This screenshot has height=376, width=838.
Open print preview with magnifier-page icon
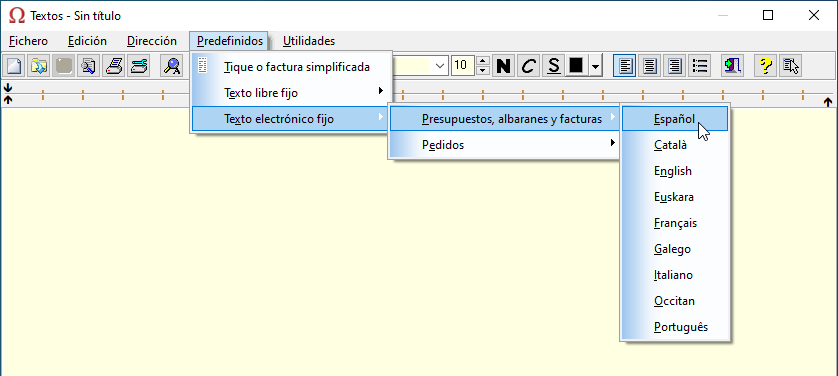tap(89, 66)
